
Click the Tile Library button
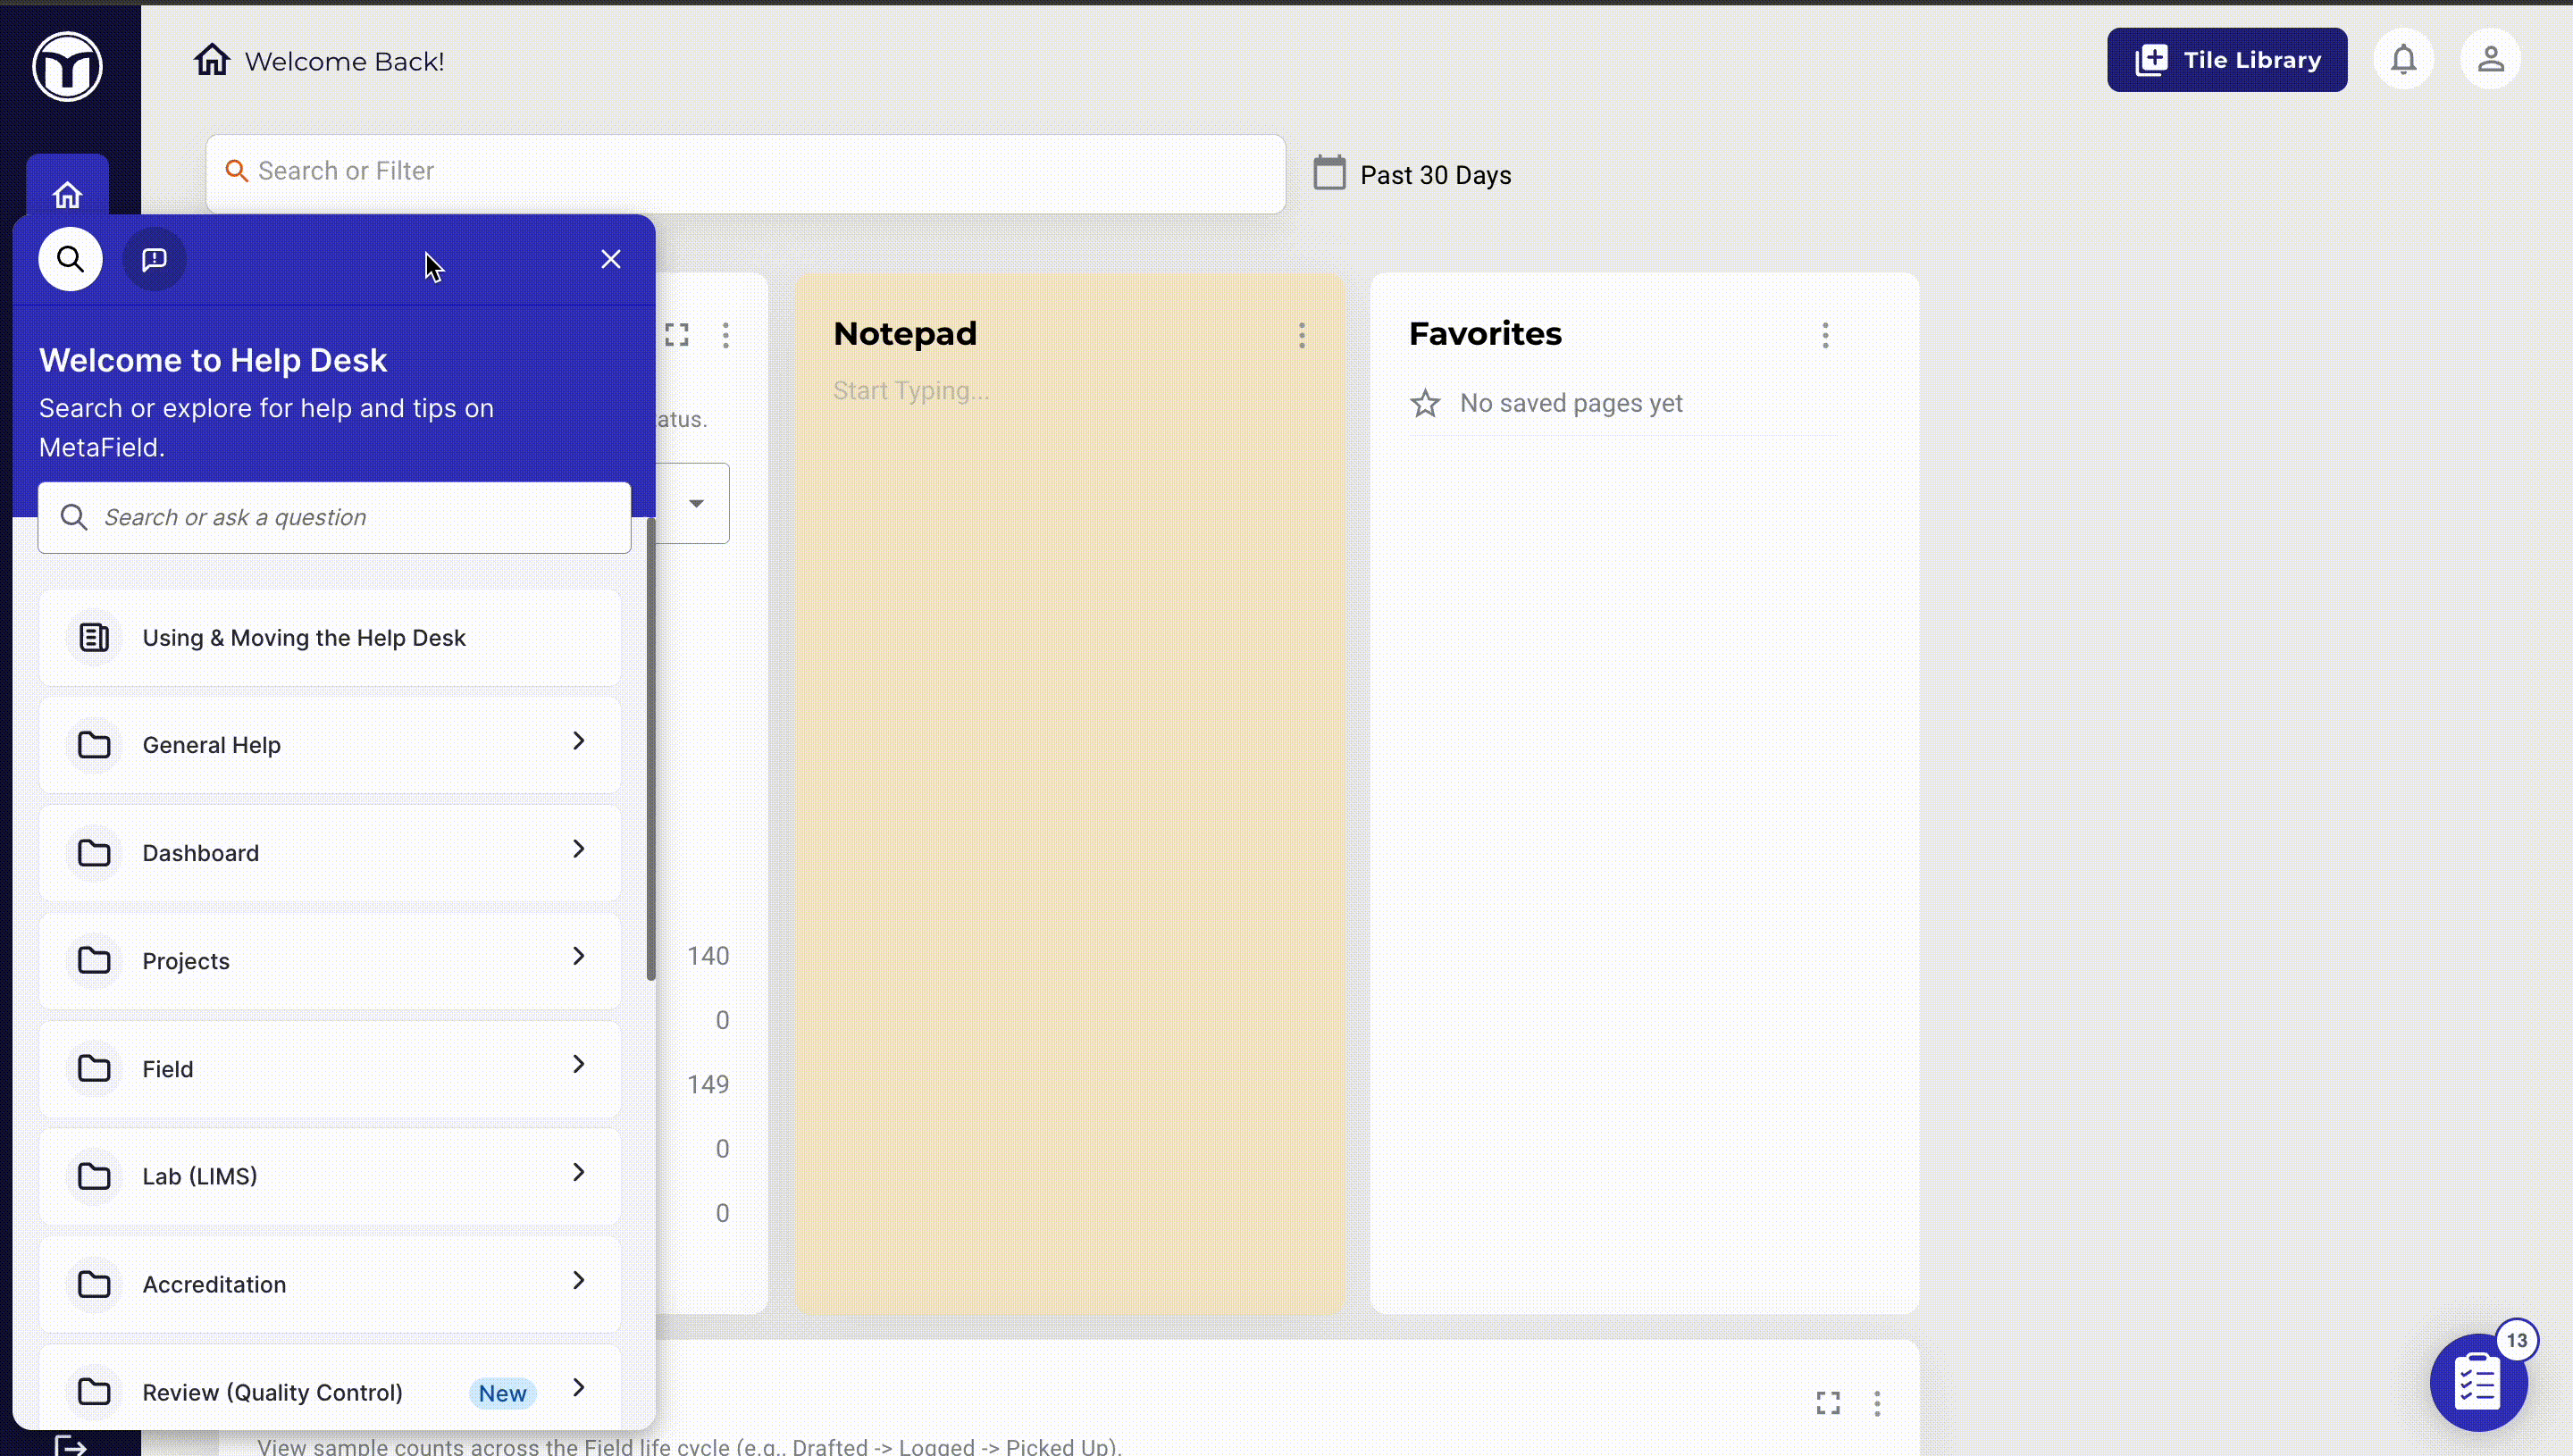point(2226,60)
